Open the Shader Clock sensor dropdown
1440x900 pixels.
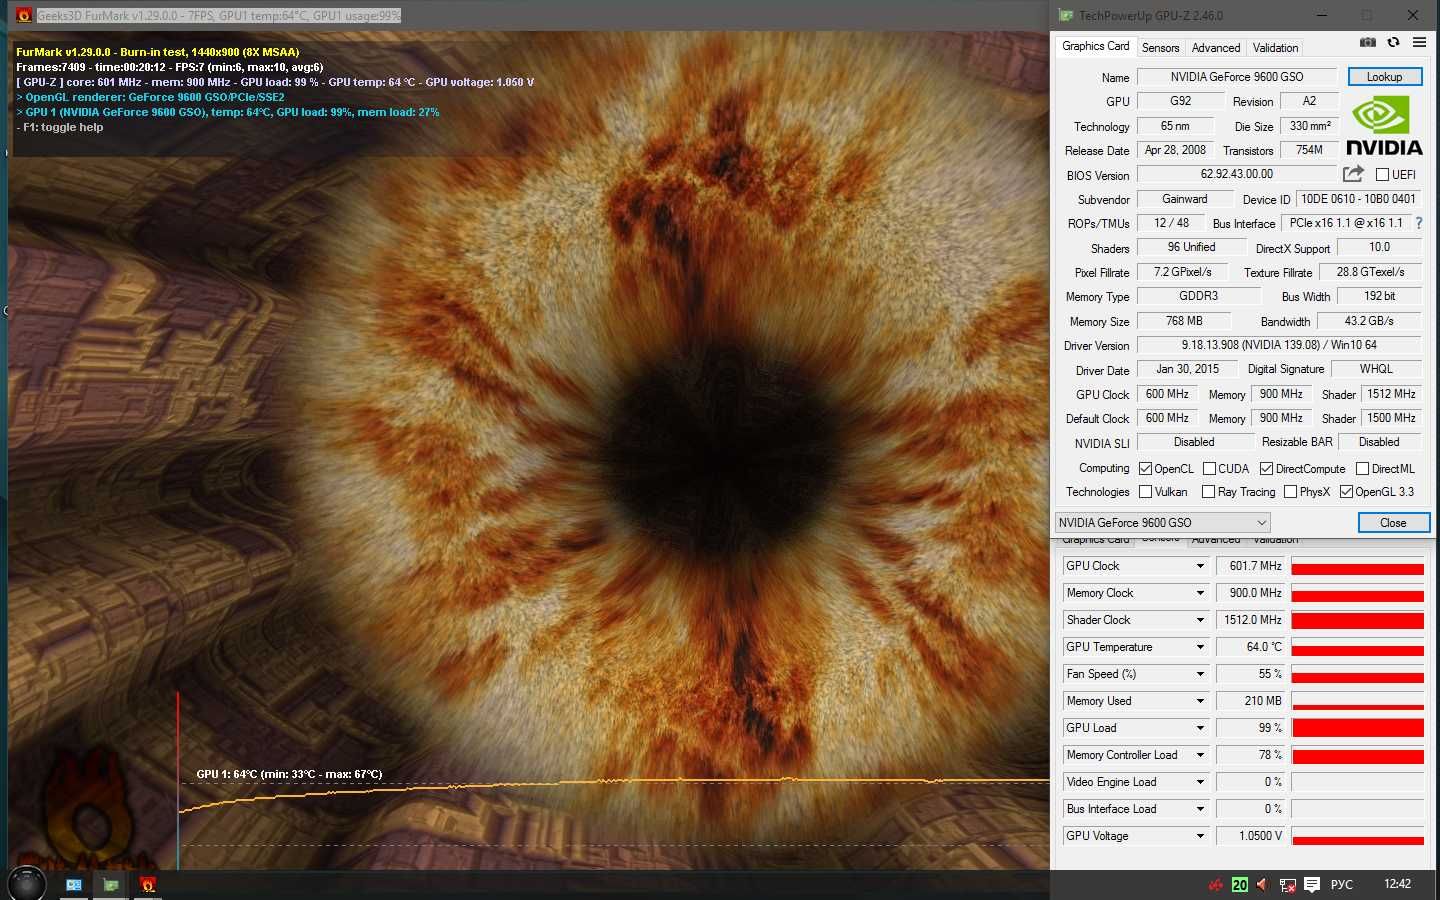click(x=1200, y=620)
